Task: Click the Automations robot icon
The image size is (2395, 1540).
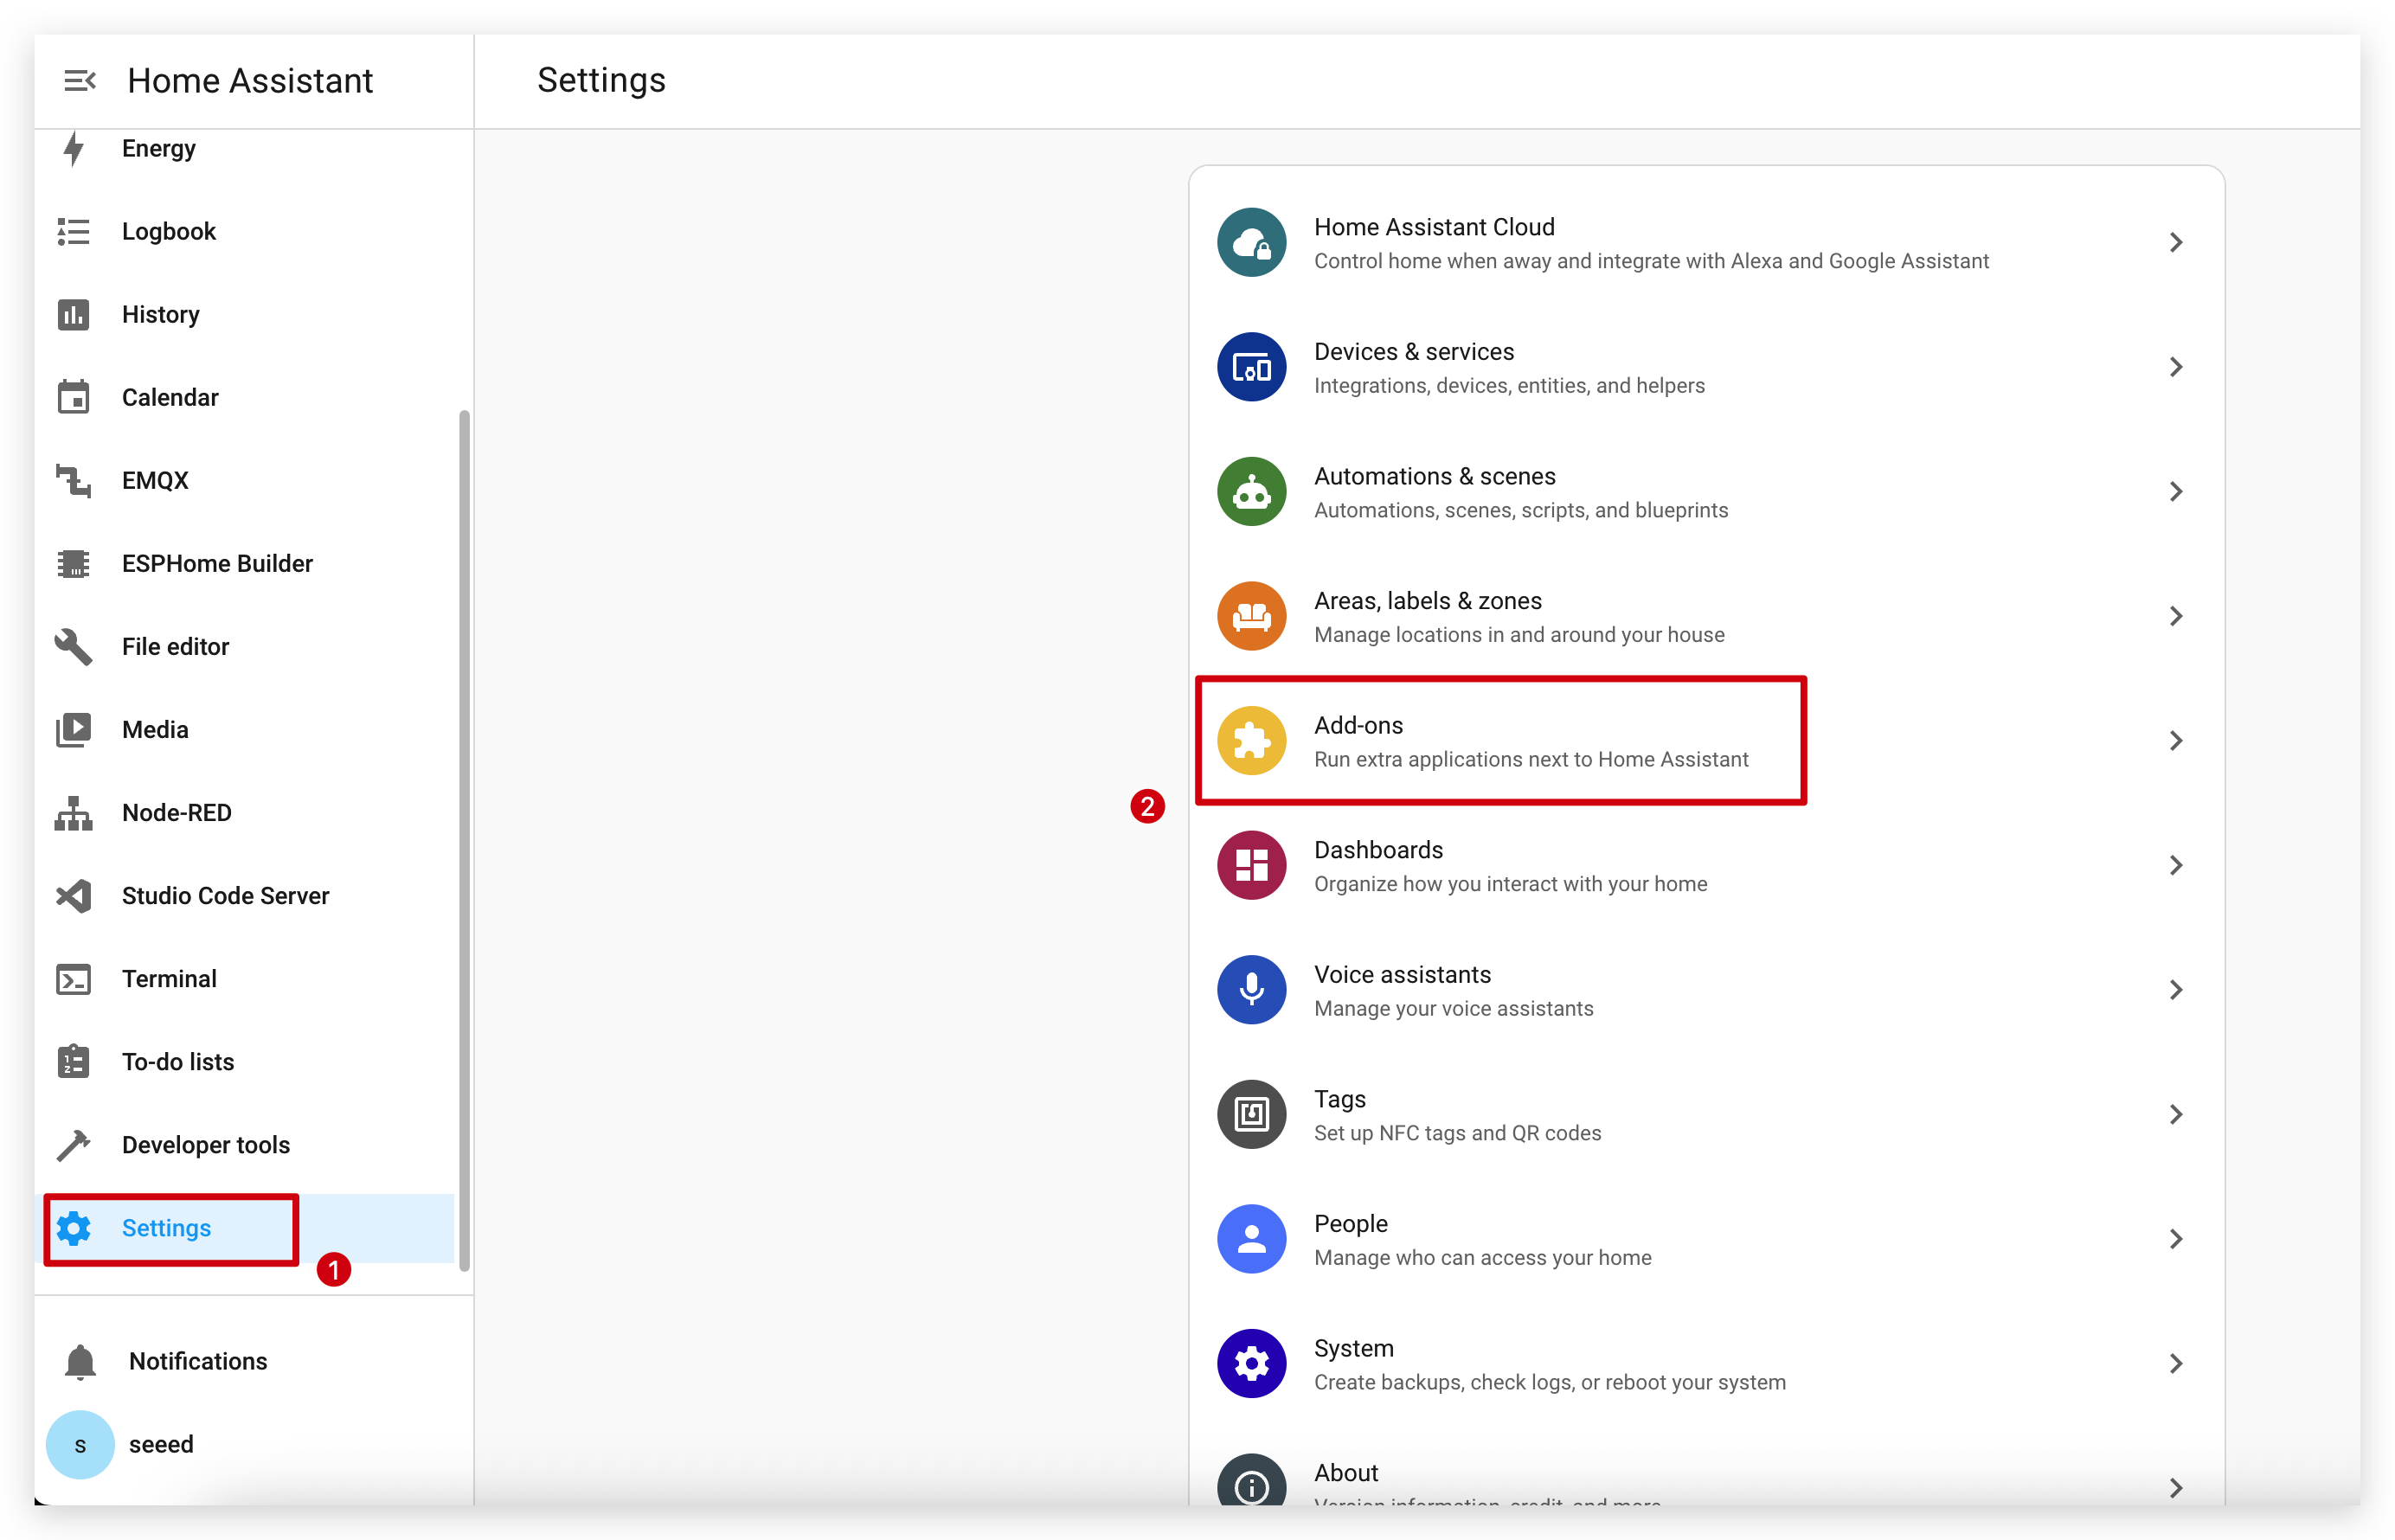Action: pos(1251,491)
